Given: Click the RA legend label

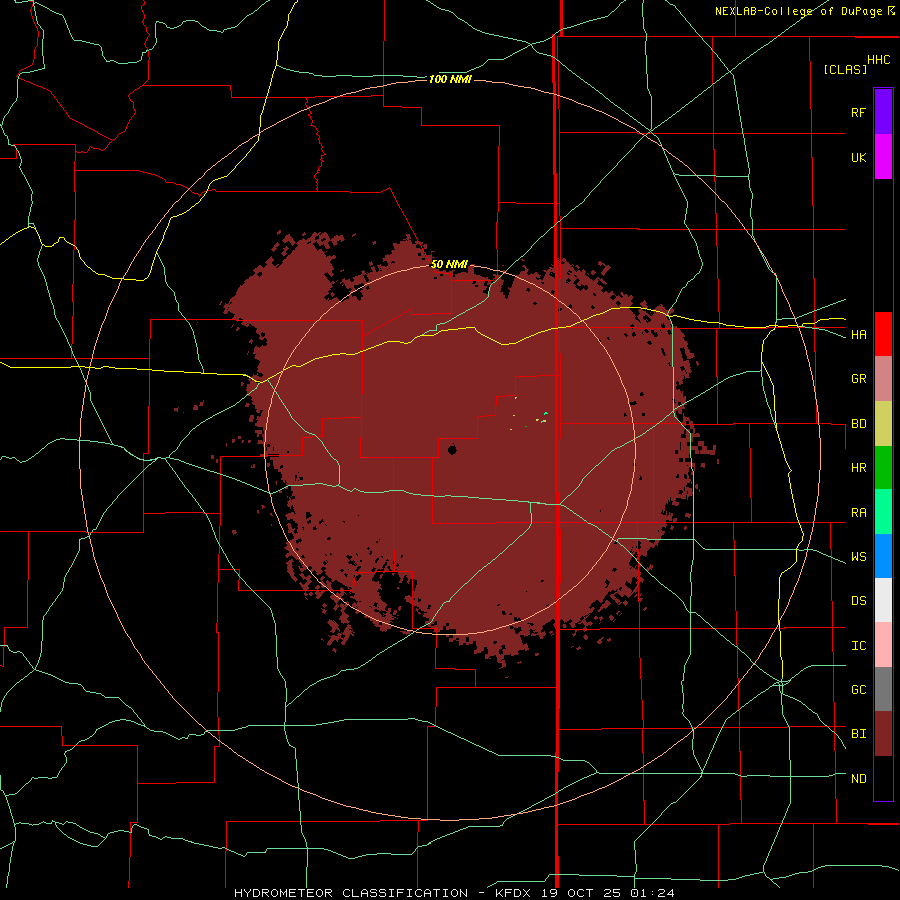Looking at the screenshot, I should tap(858, 513).
